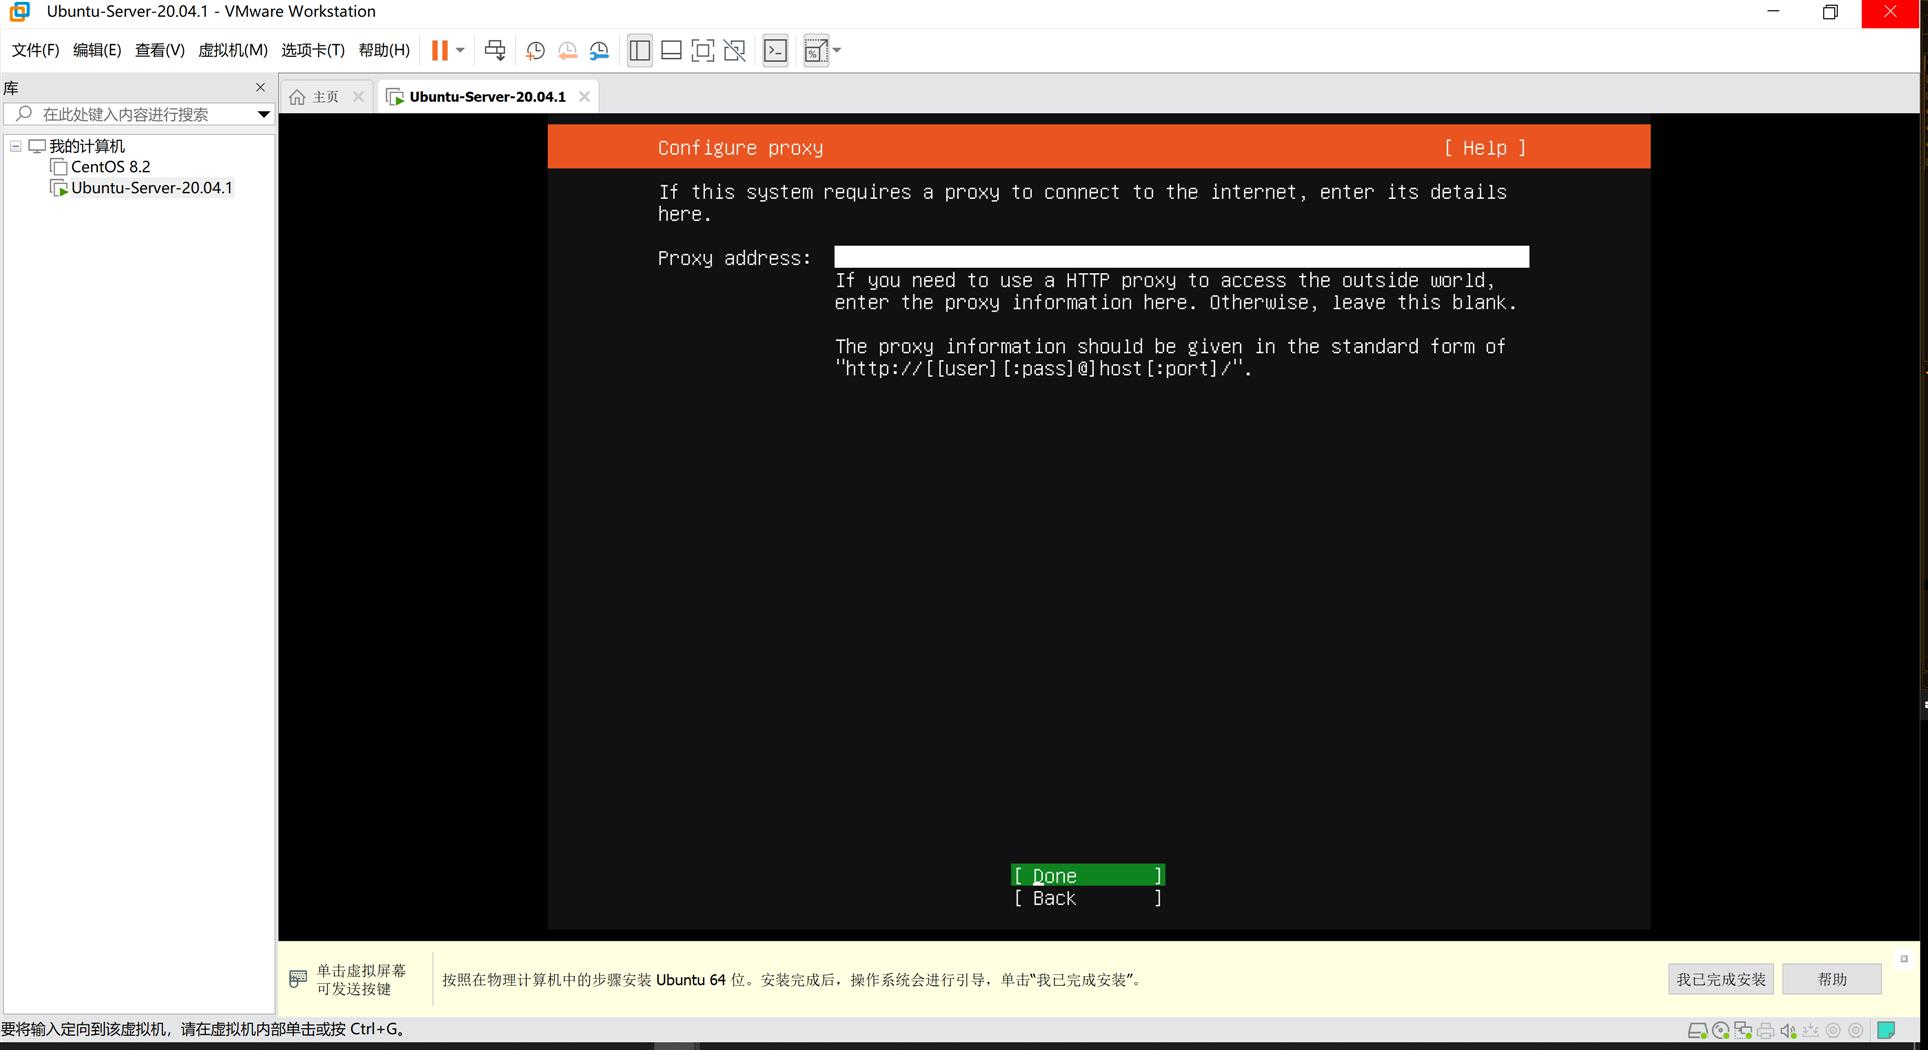
Task: Click the Unity mode toolbar icon
Action: pyautogui.click(x=735, y=50)
